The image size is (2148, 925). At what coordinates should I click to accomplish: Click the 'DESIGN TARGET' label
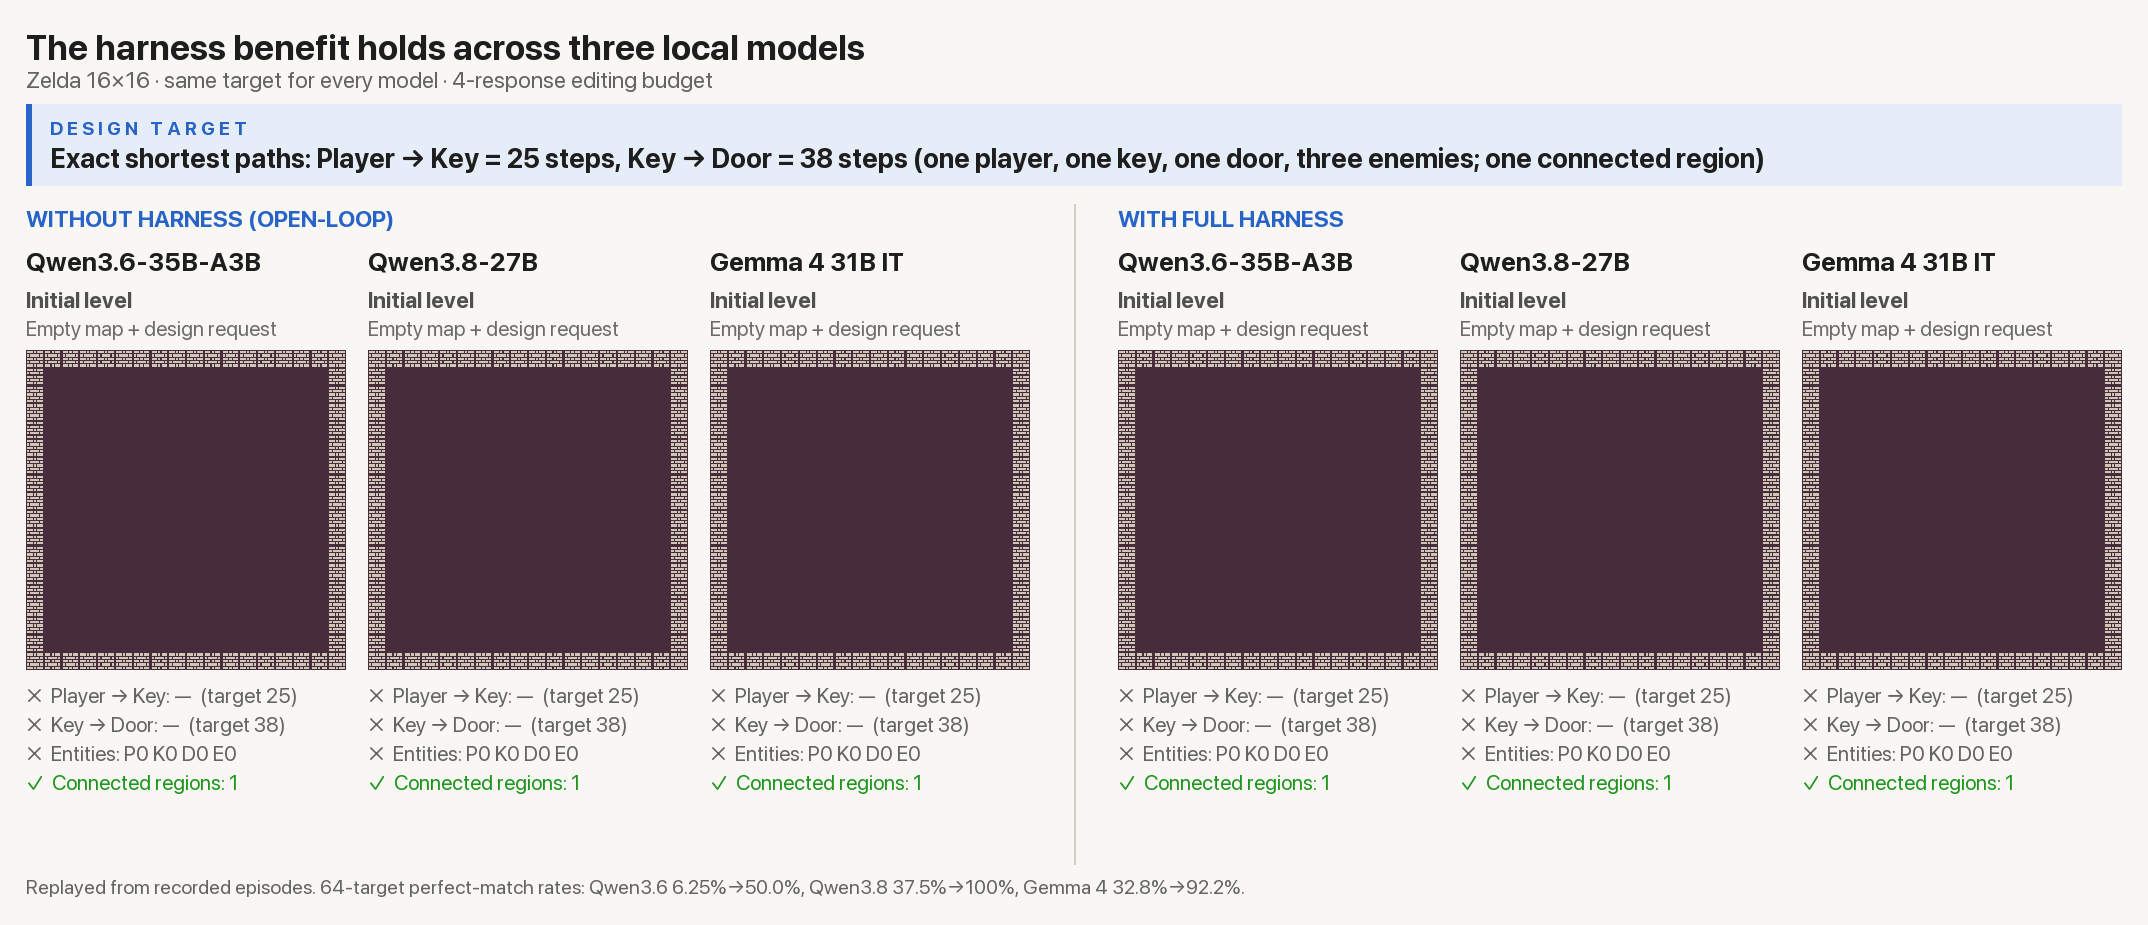pyautogui.click(x=149, y=129)
